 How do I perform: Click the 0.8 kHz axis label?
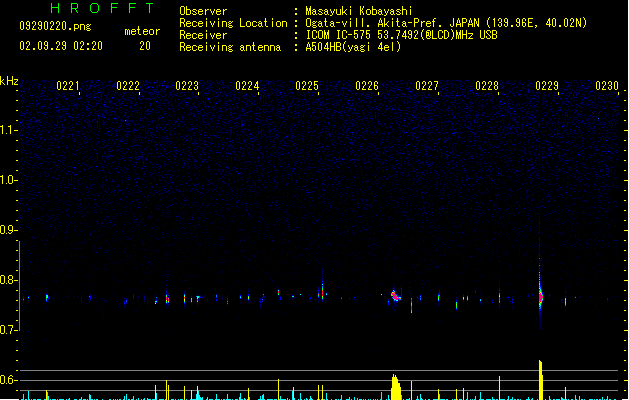(x=8, y=280)
